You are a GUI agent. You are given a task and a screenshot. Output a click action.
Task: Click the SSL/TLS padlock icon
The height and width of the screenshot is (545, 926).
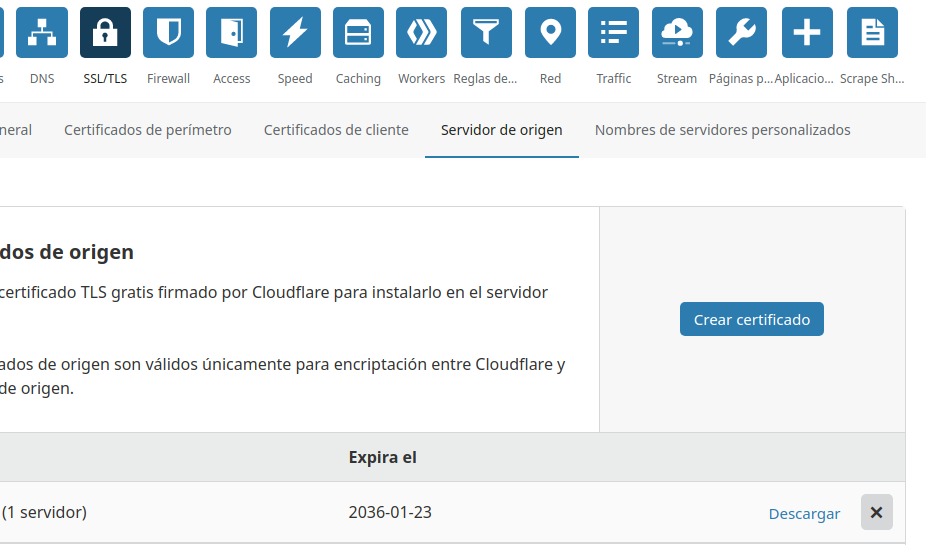(105, 33)
